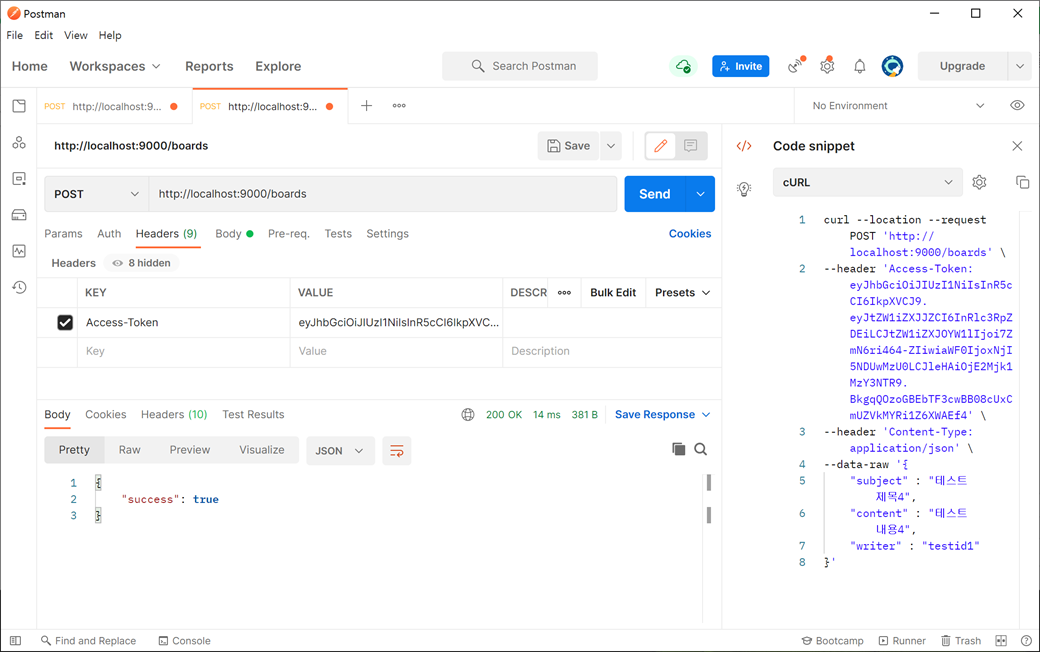
Task: Show the 8 hidden headers
Action: (x=141, y=263)
